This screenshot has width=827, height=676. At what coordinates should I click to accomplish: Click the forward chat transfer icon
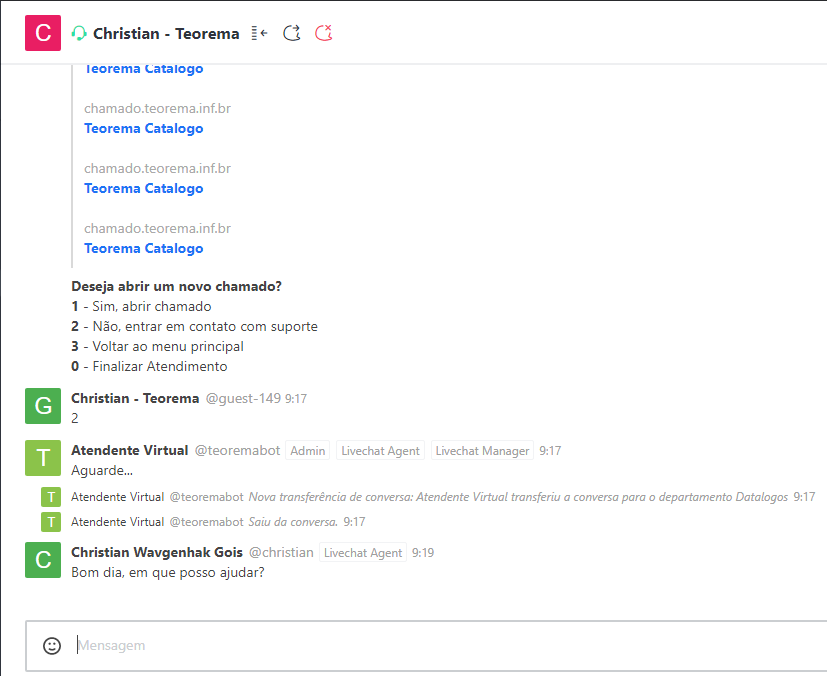(x=292, y=33)
